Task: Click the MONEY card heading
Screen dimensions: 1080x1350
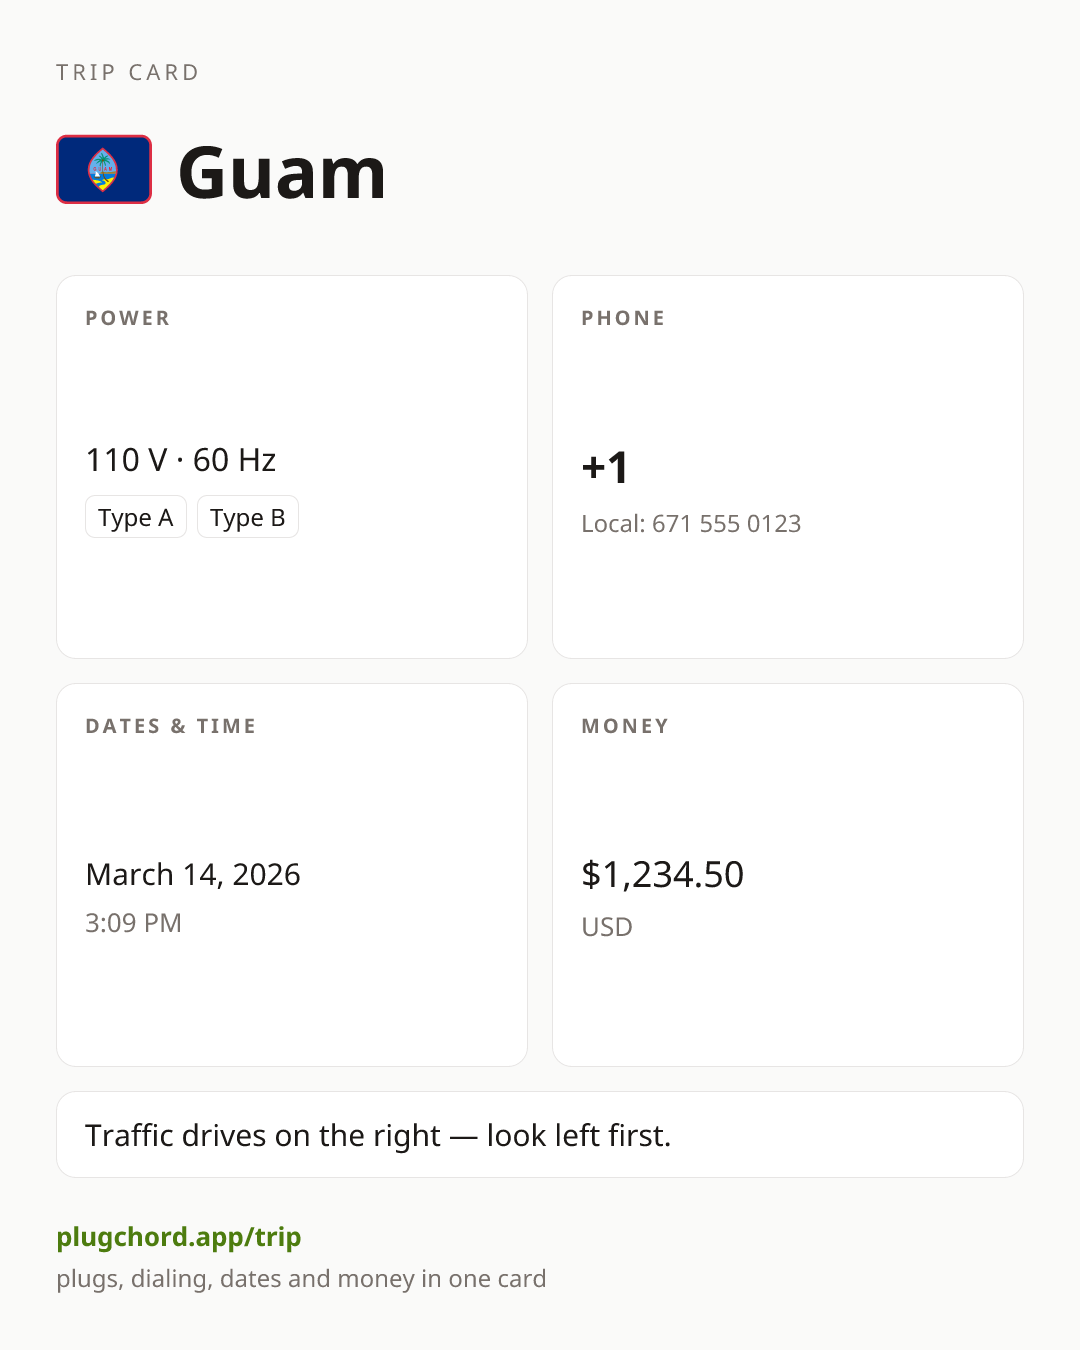Action: click(626, 726)
